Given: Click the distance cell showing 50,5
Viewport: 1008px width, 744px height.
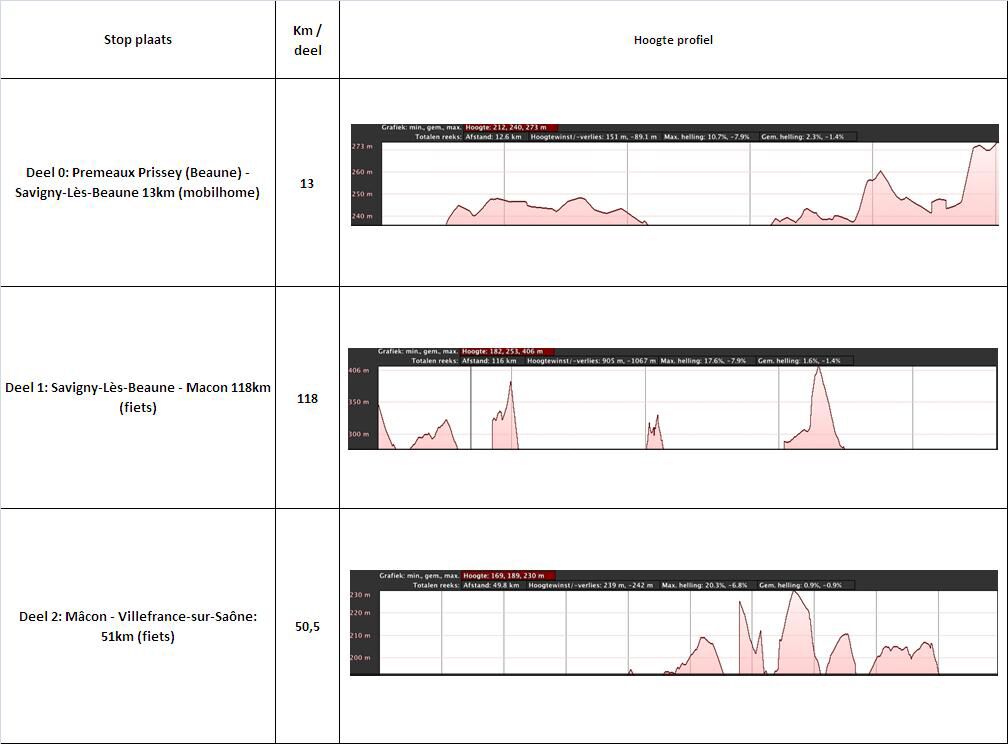Looking at the screenshot, I should tap(307, 627).
